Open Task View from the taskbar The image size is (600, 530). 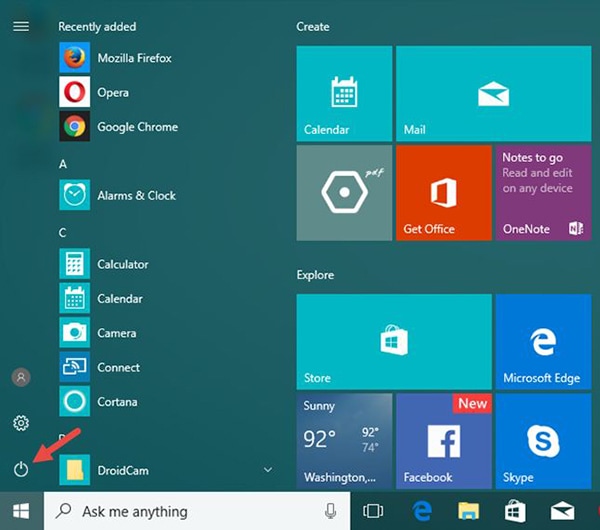click(373, 511)
